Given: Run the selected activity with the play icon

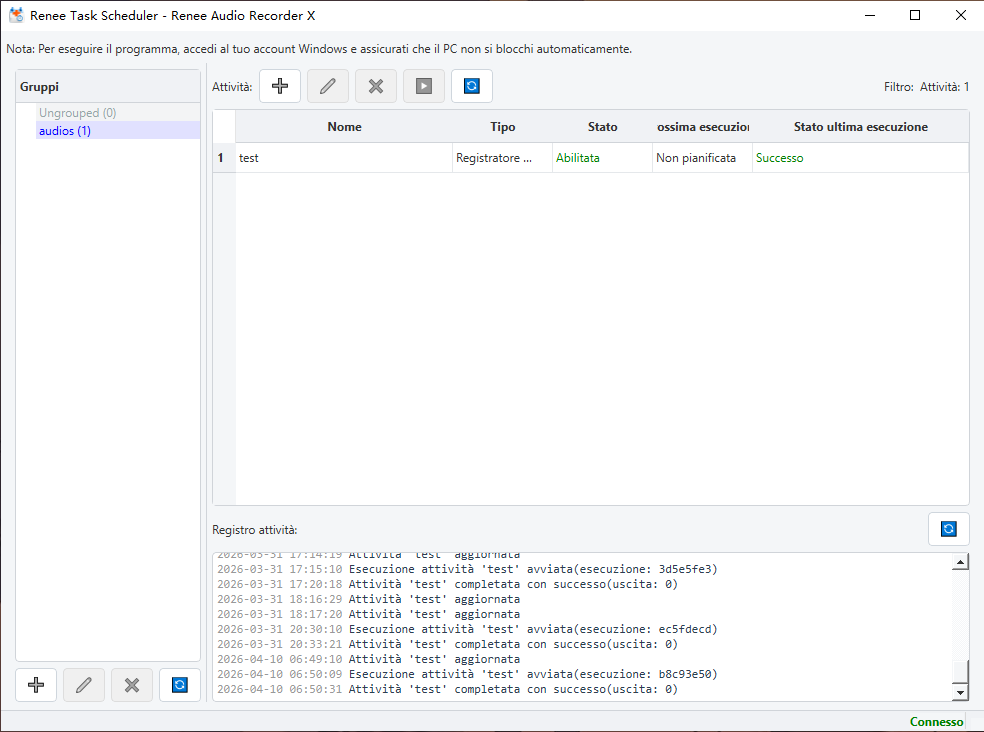Looking at the screenshot, I should click(x=424, y=86).
